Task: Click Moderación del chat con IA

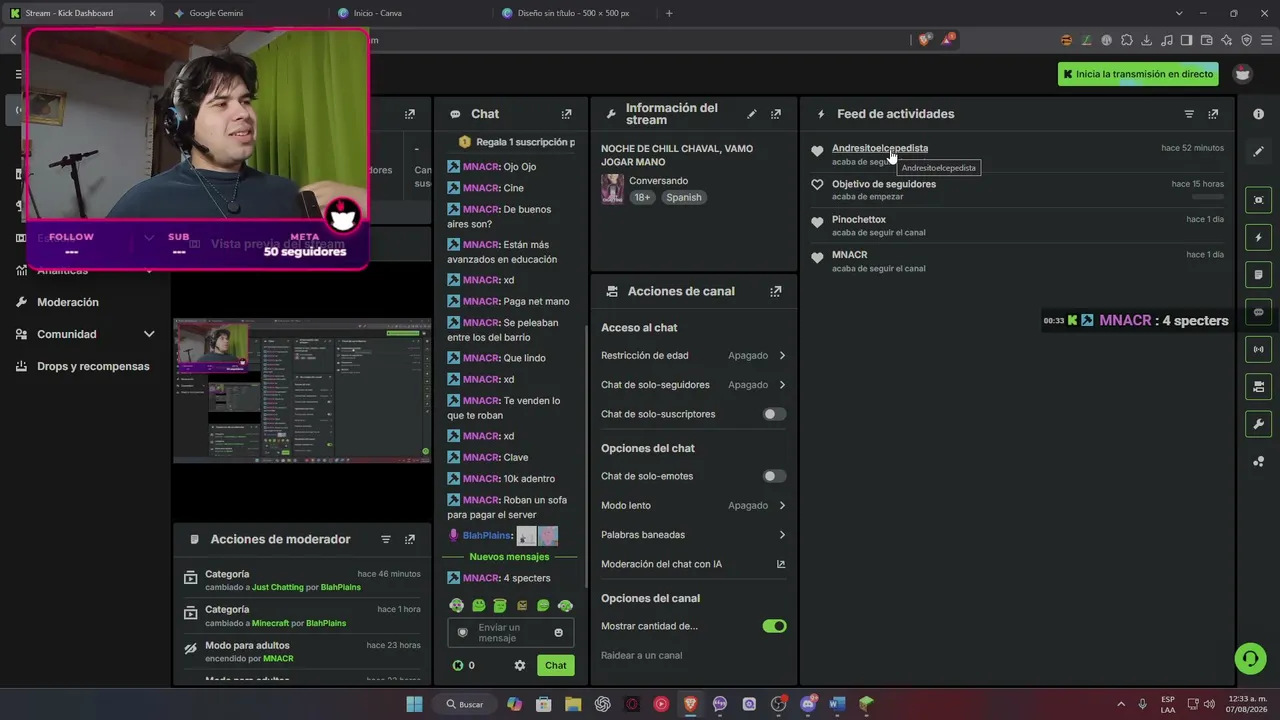Action: point(661,564)
